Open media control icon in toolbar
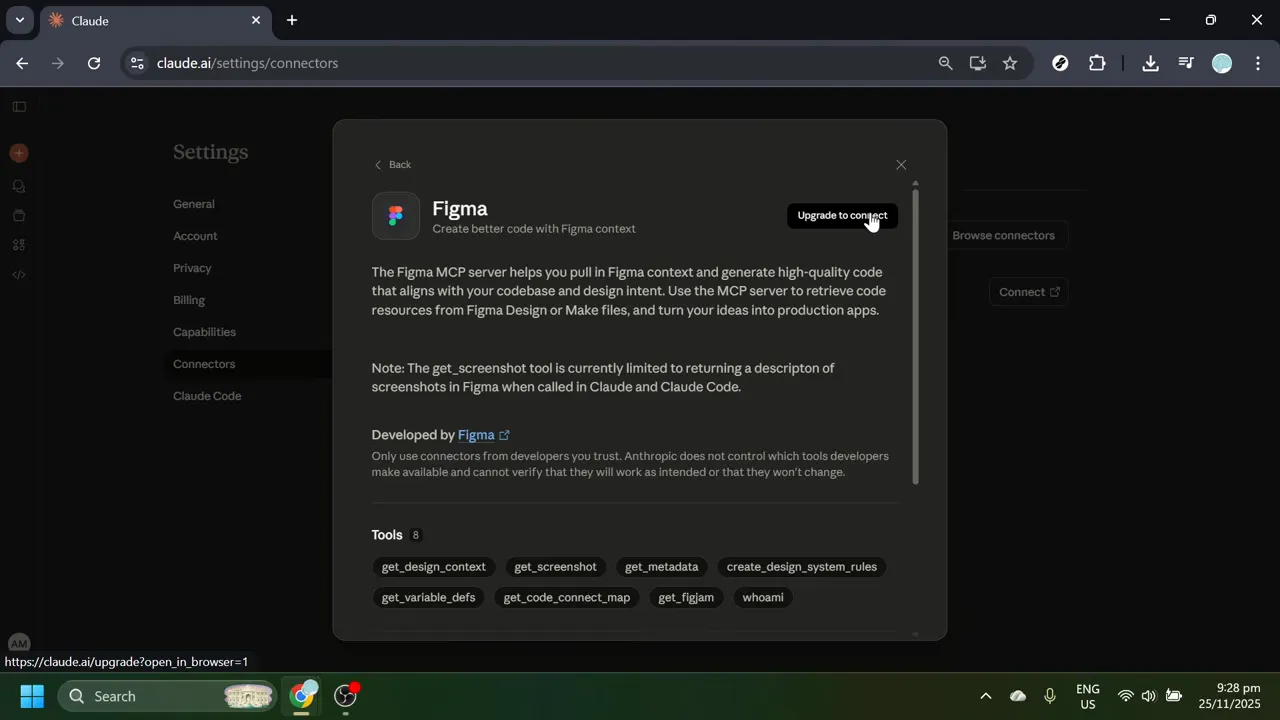 coord(1186,63)
